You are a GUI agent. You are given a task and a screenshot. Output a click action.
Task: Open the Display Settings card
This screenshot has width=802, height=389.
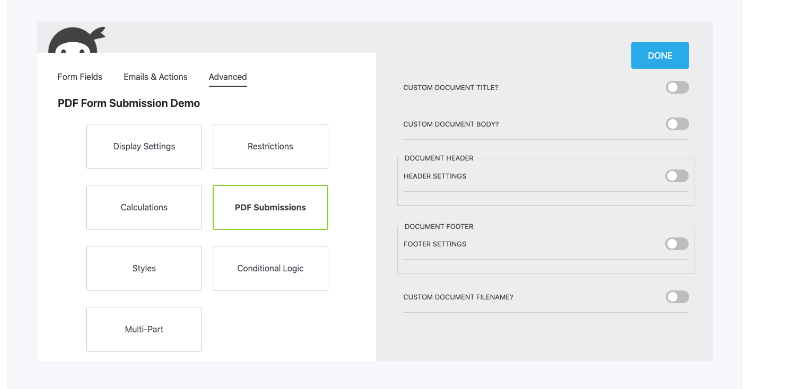(x=144, y=146)
